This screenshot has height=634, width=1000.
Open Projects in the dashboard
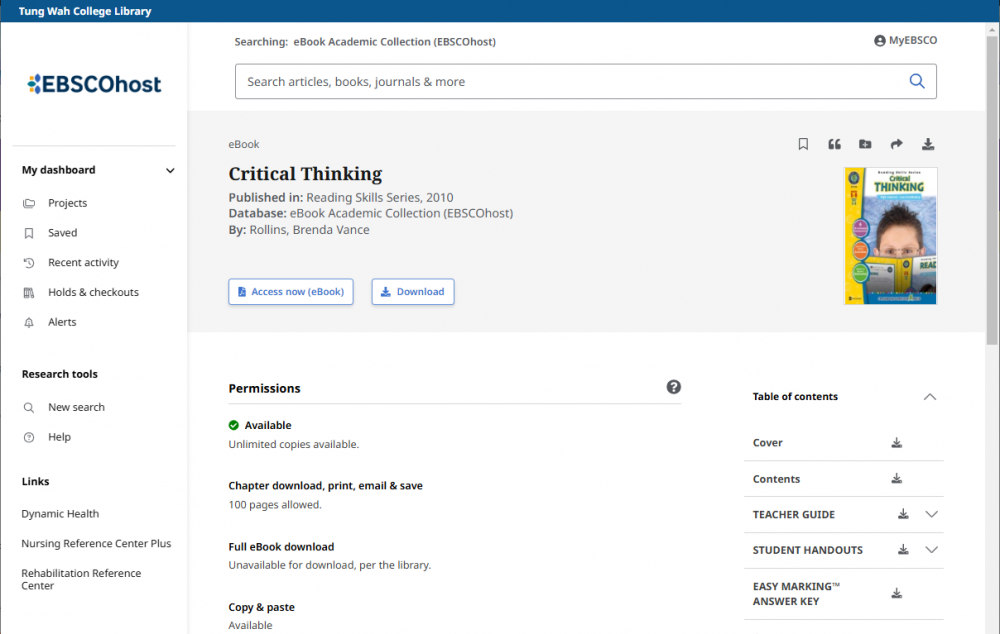(x=68, y=203)
